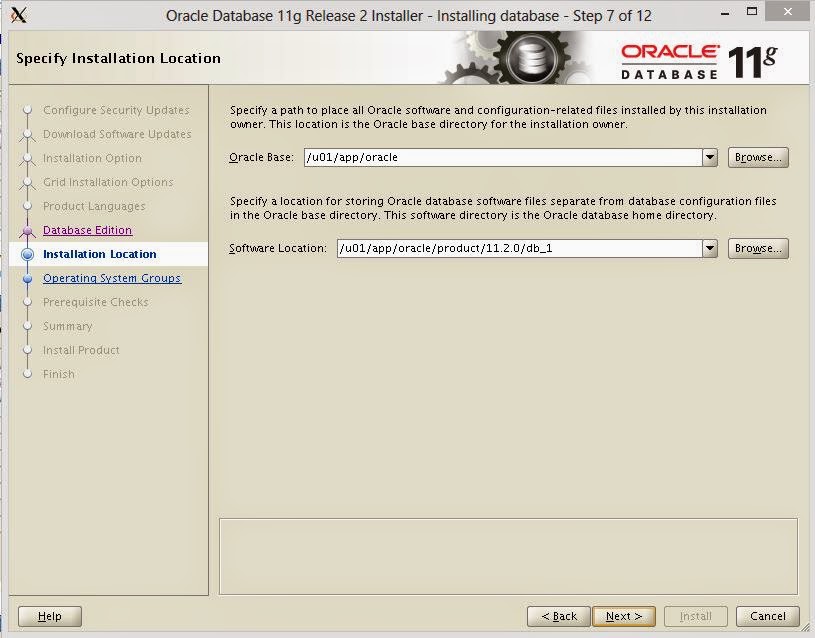Select Installation Location in the steps list
Image resolution: width=815 pixels, height=638 pixels.
point(100,254)
